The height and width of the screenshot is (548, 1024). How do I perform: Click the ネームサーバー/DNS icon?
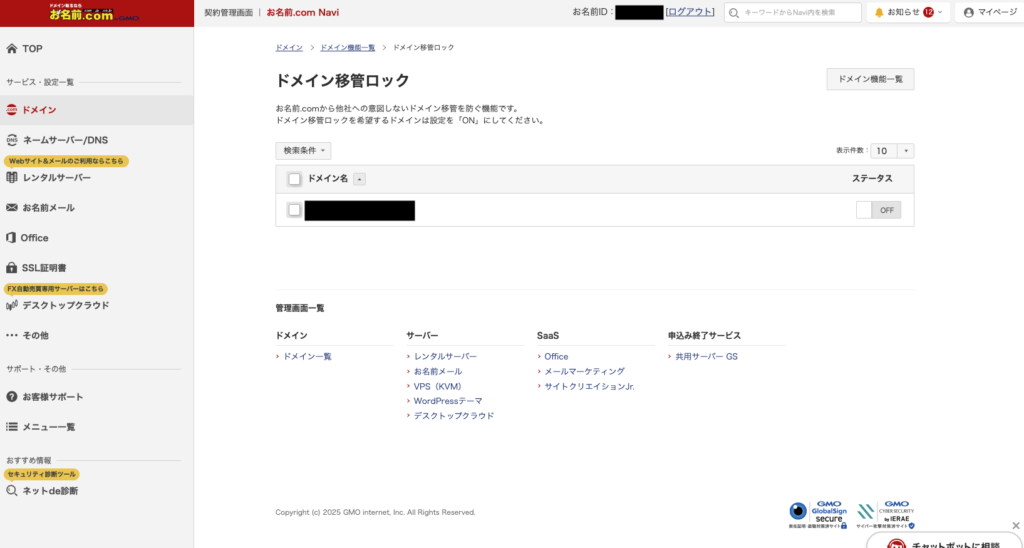click(x=12, y=140)
